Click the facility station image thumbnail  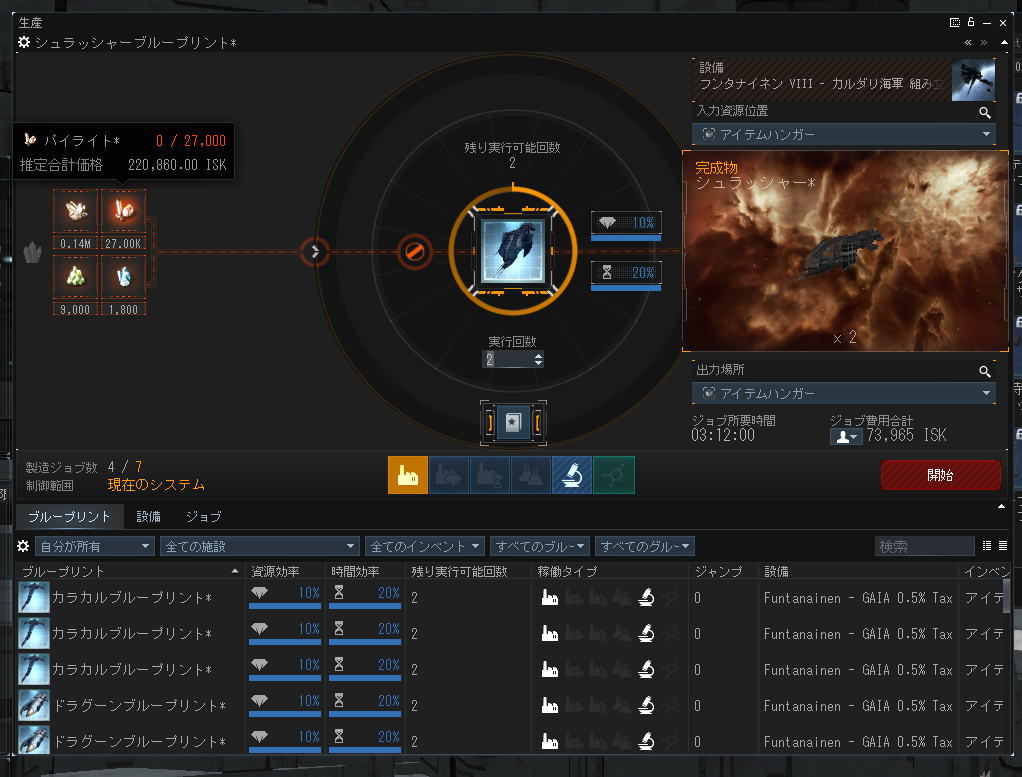(x=973, y=80)
